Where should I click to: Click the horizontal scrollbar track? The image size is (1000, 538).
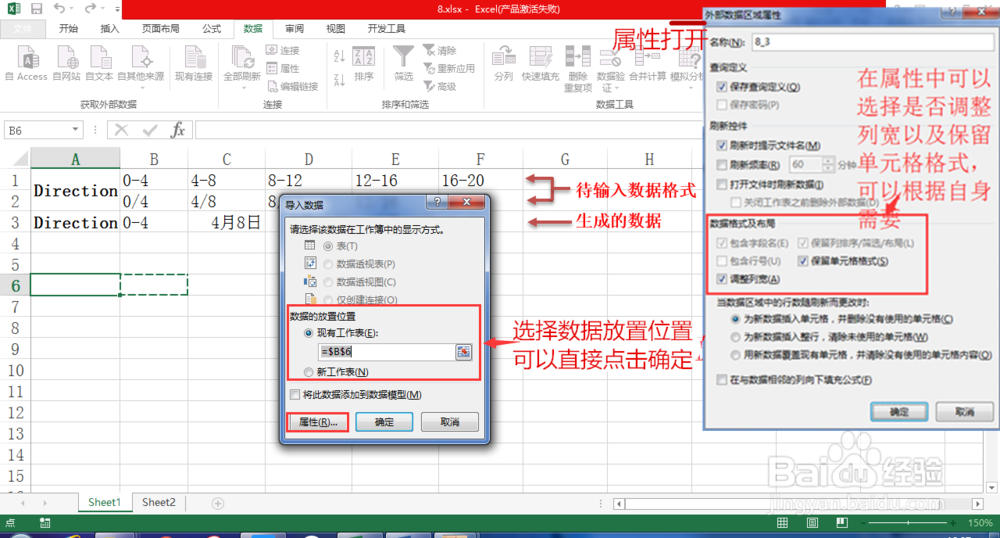click(797, 504)
